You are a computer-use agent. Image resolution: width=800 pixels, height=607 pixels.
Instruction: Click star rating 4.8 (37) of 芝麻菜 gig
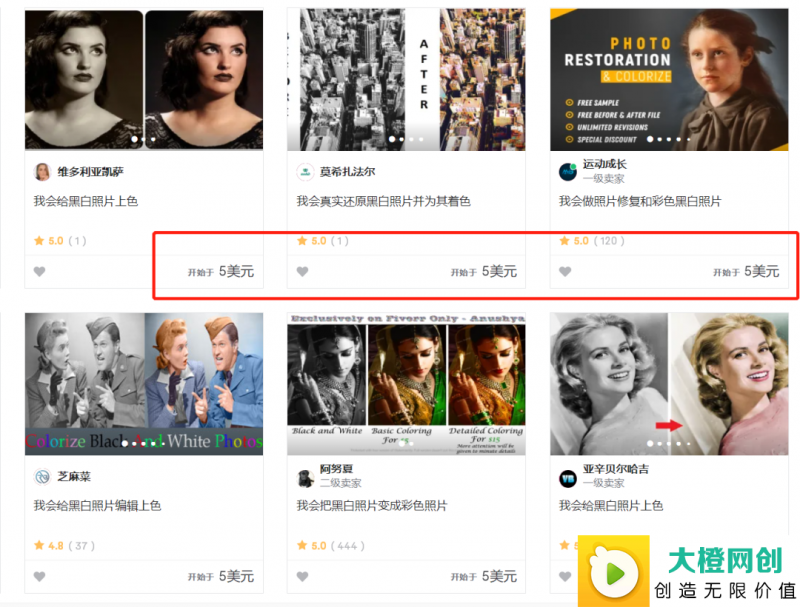(64, 546)
